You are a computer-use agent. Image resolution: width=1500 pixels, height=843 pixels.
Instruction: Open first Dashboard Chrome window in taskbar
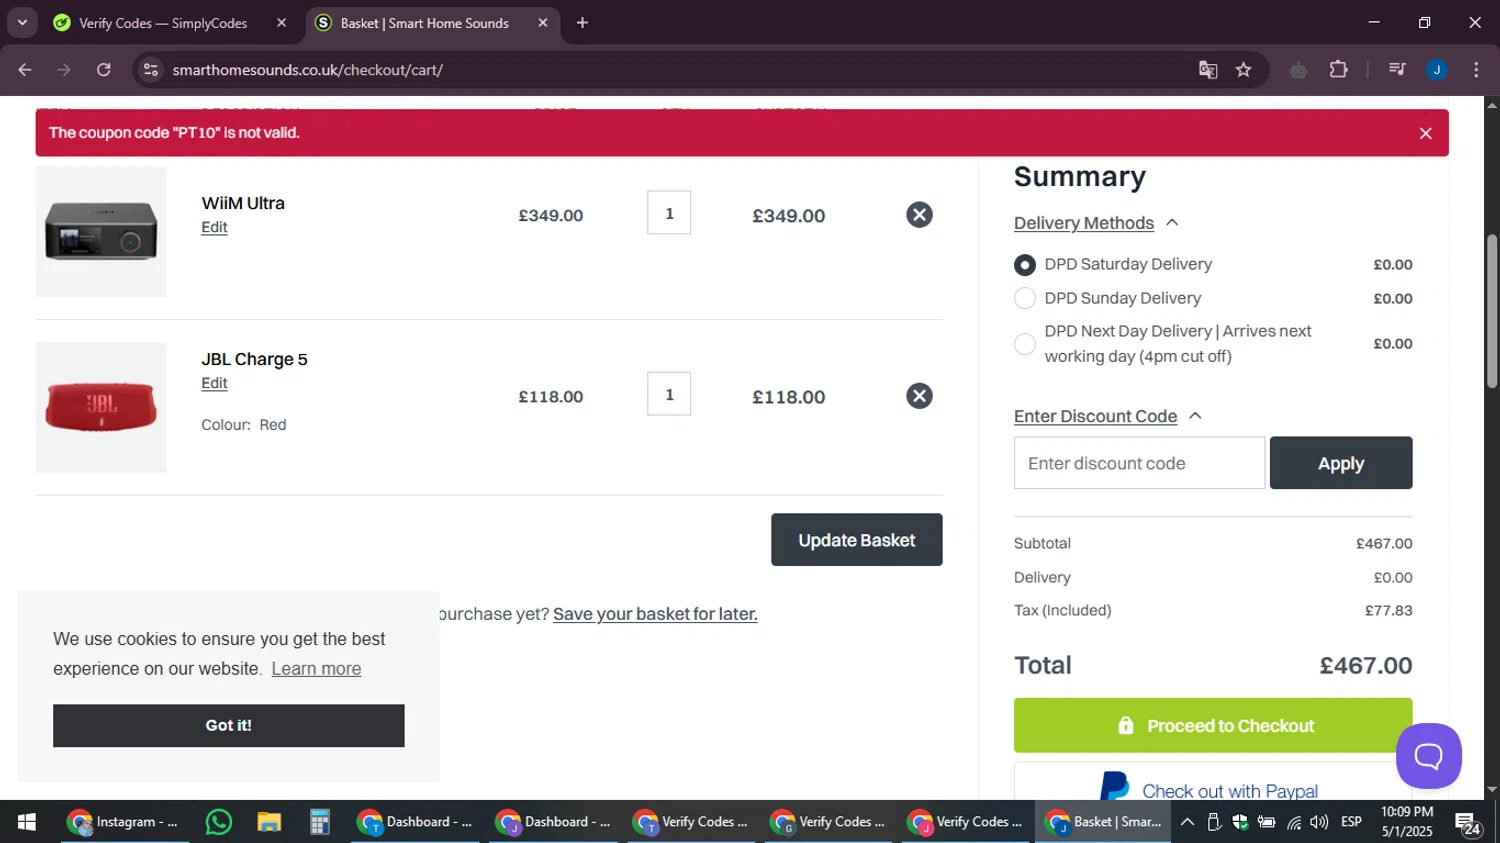pyautogui.click(x=416, y=822)
